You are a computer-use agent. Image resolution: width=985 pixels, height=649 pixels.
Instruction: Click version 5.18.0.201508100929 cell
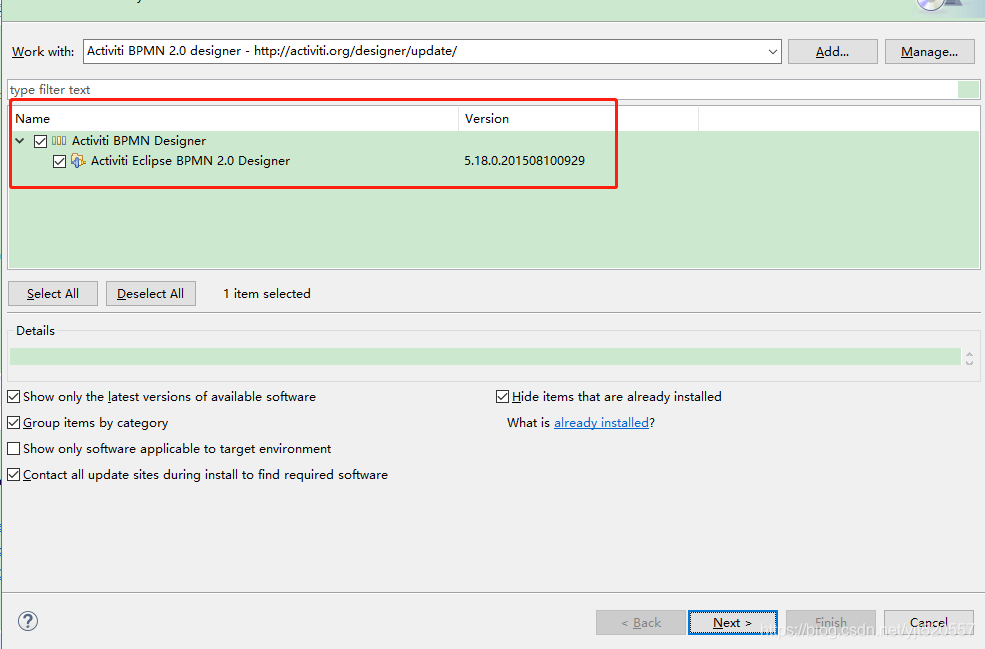[x=525, y=161]
